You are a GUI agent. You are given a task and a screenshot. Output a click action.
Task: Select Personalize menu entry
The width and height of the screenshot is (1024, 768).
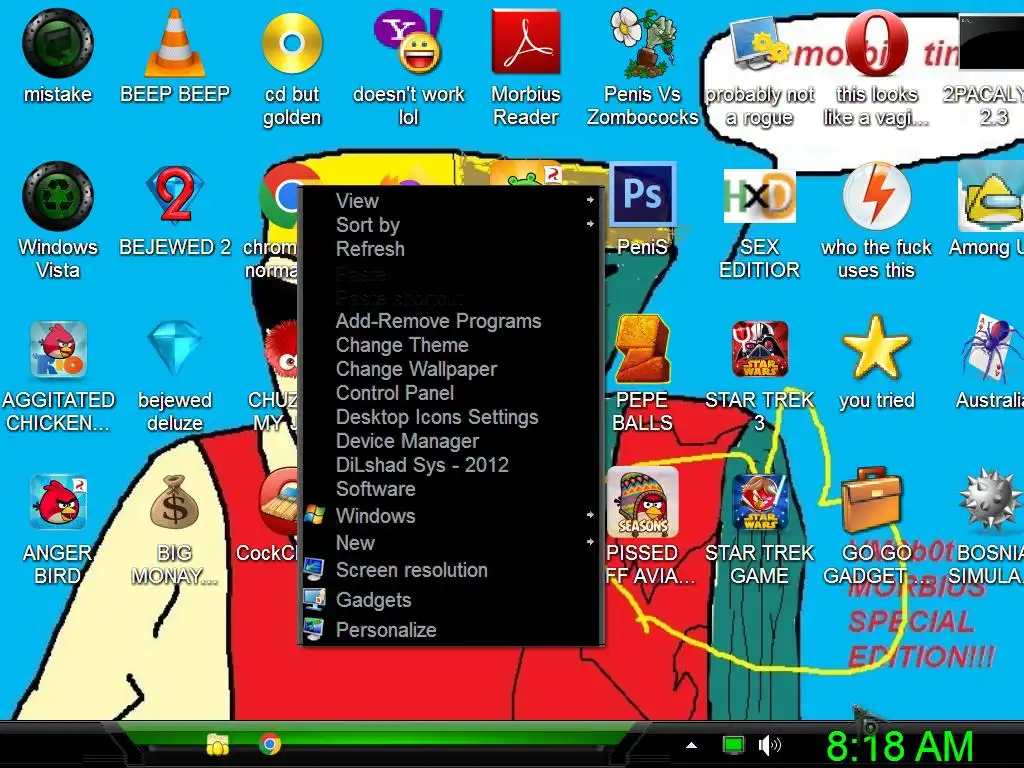pos(451,630)
